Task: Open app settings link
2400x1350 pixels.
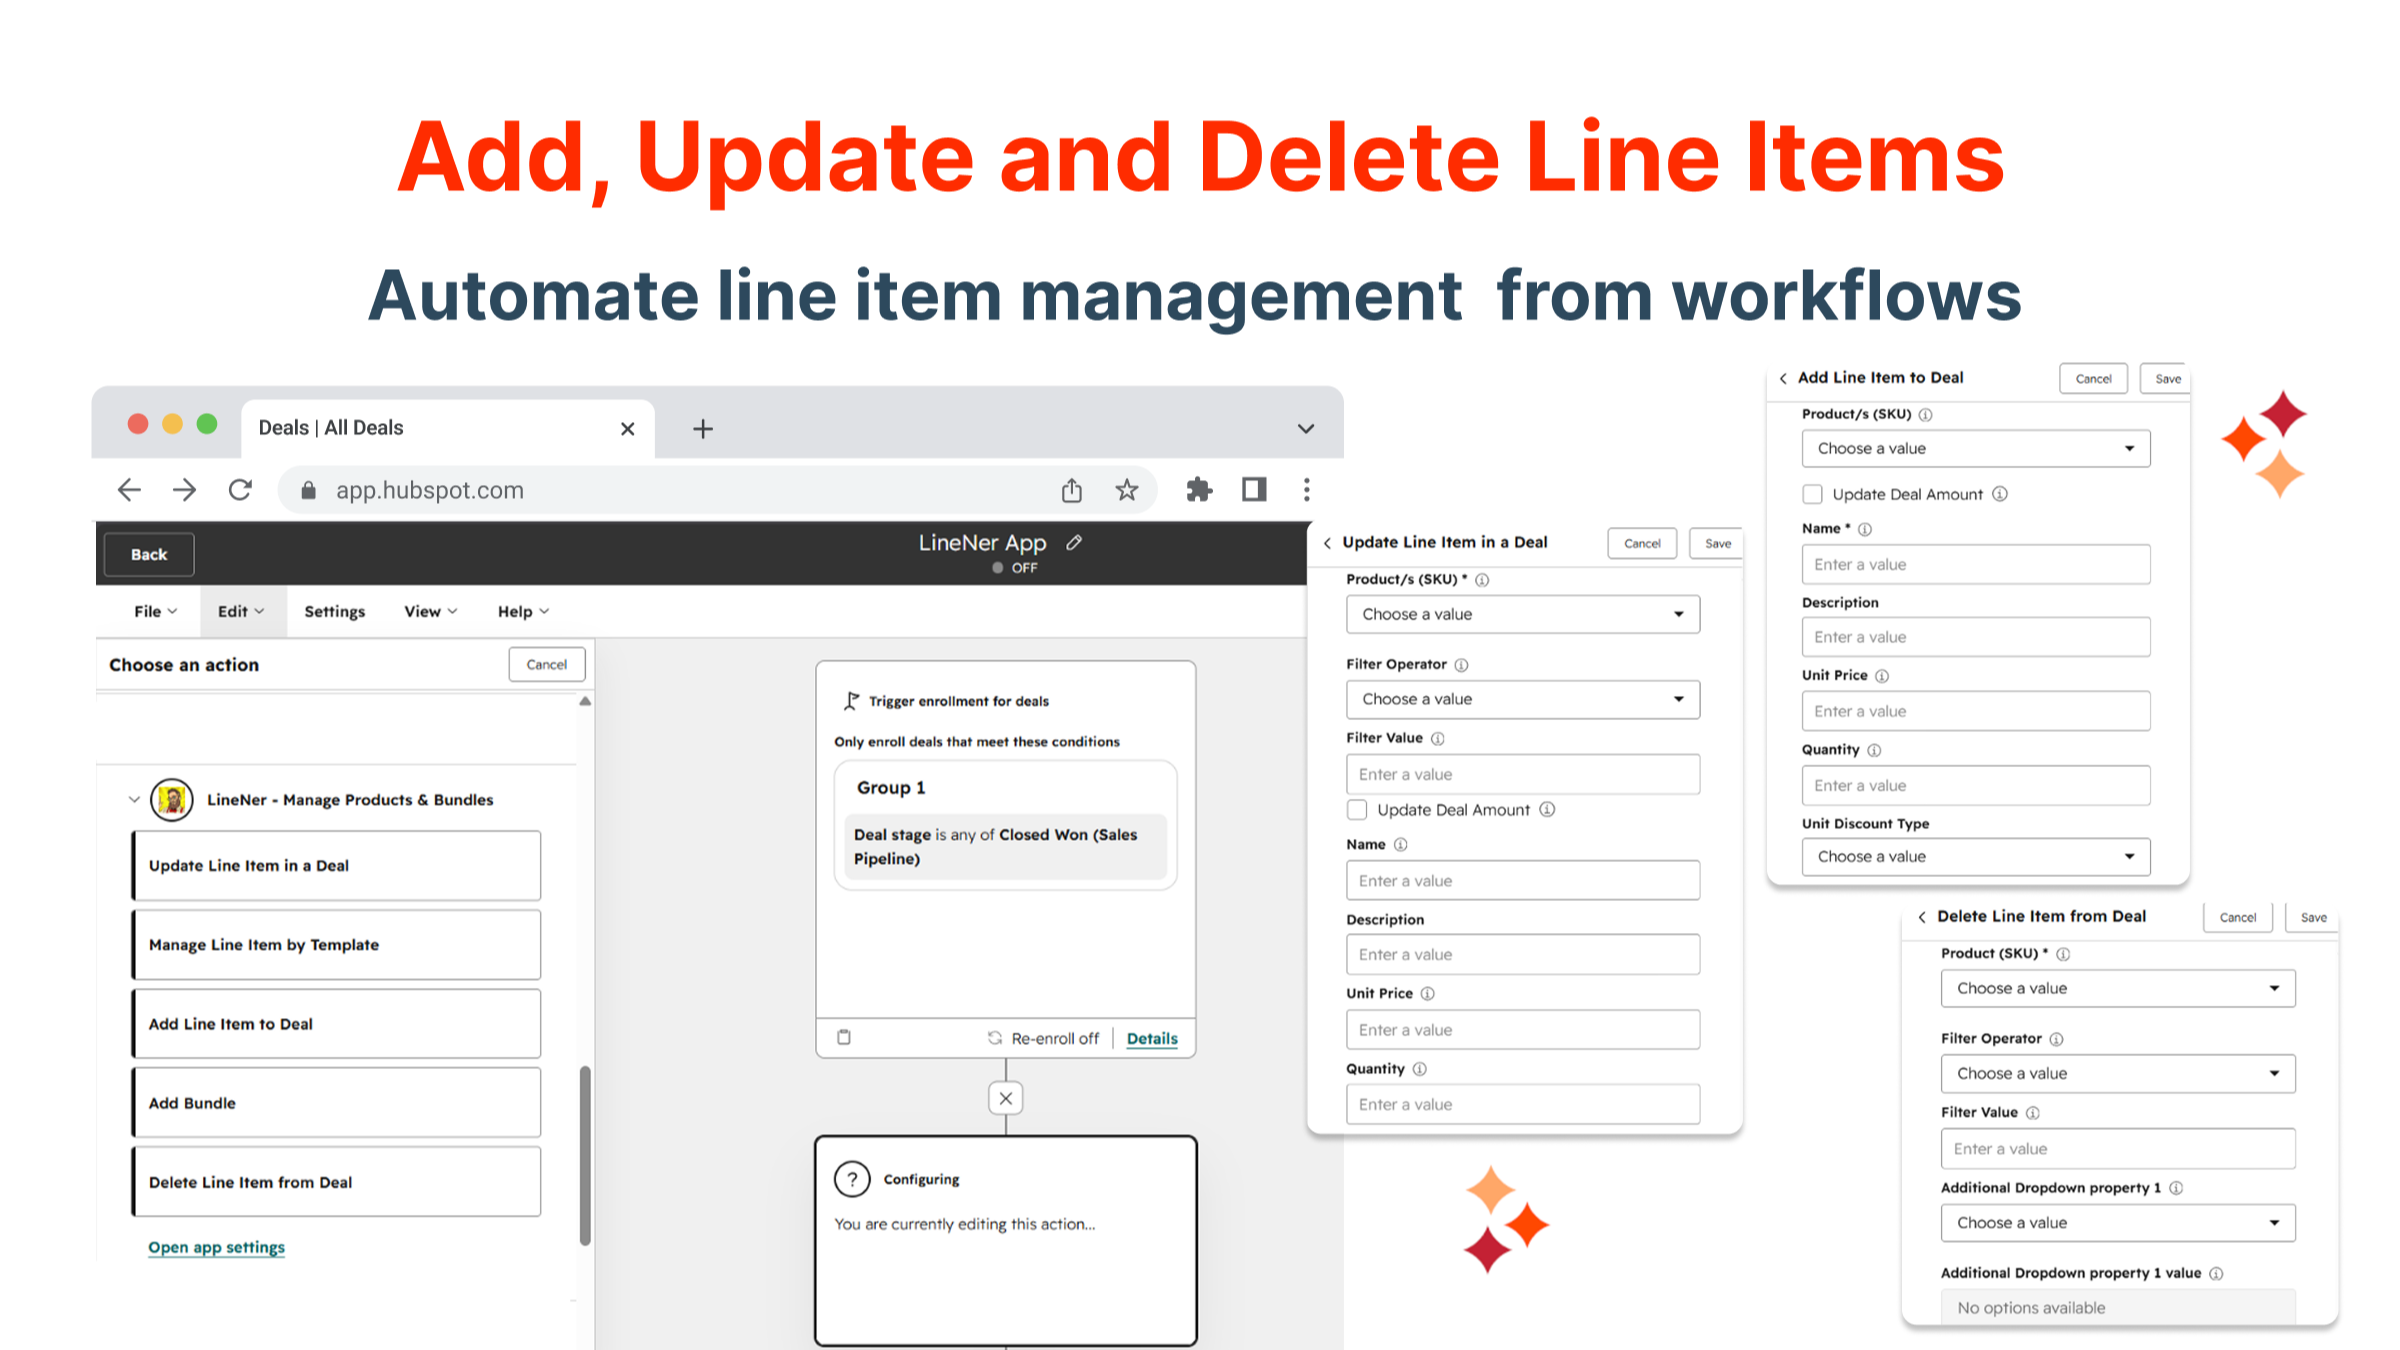Action: (216, 1247)
